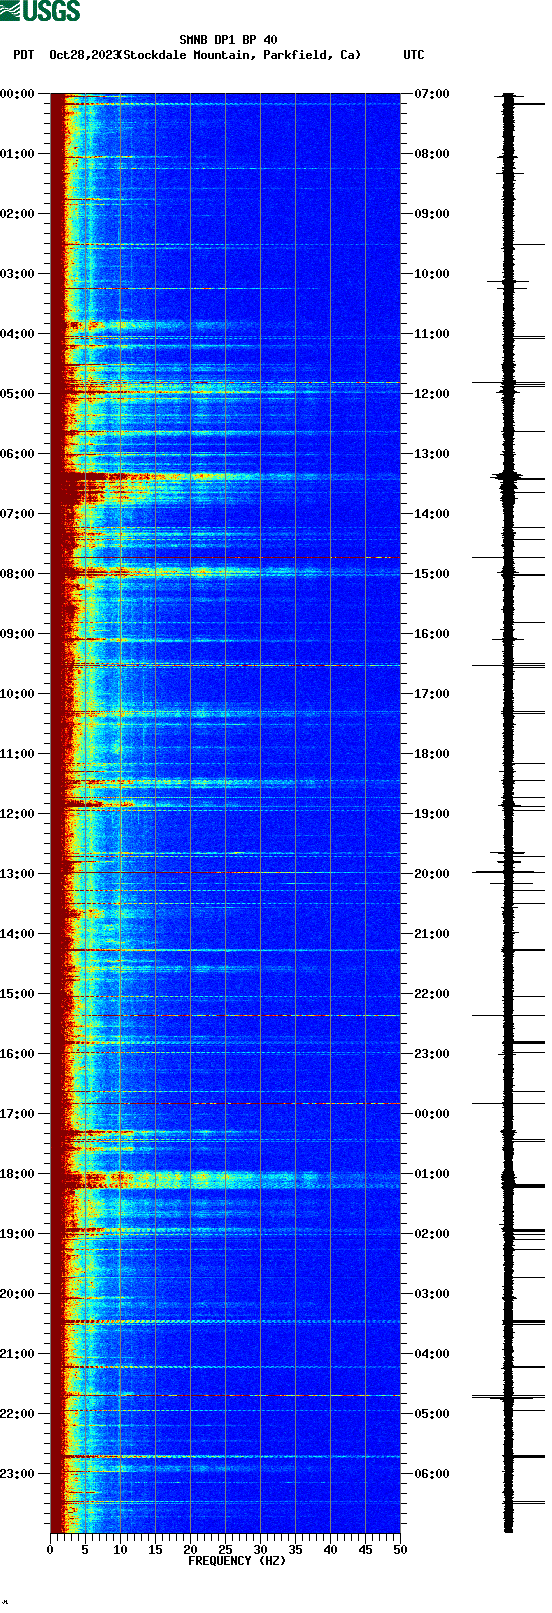Click the title text SMNB DP1 BP 40

(x=228, y=40)
